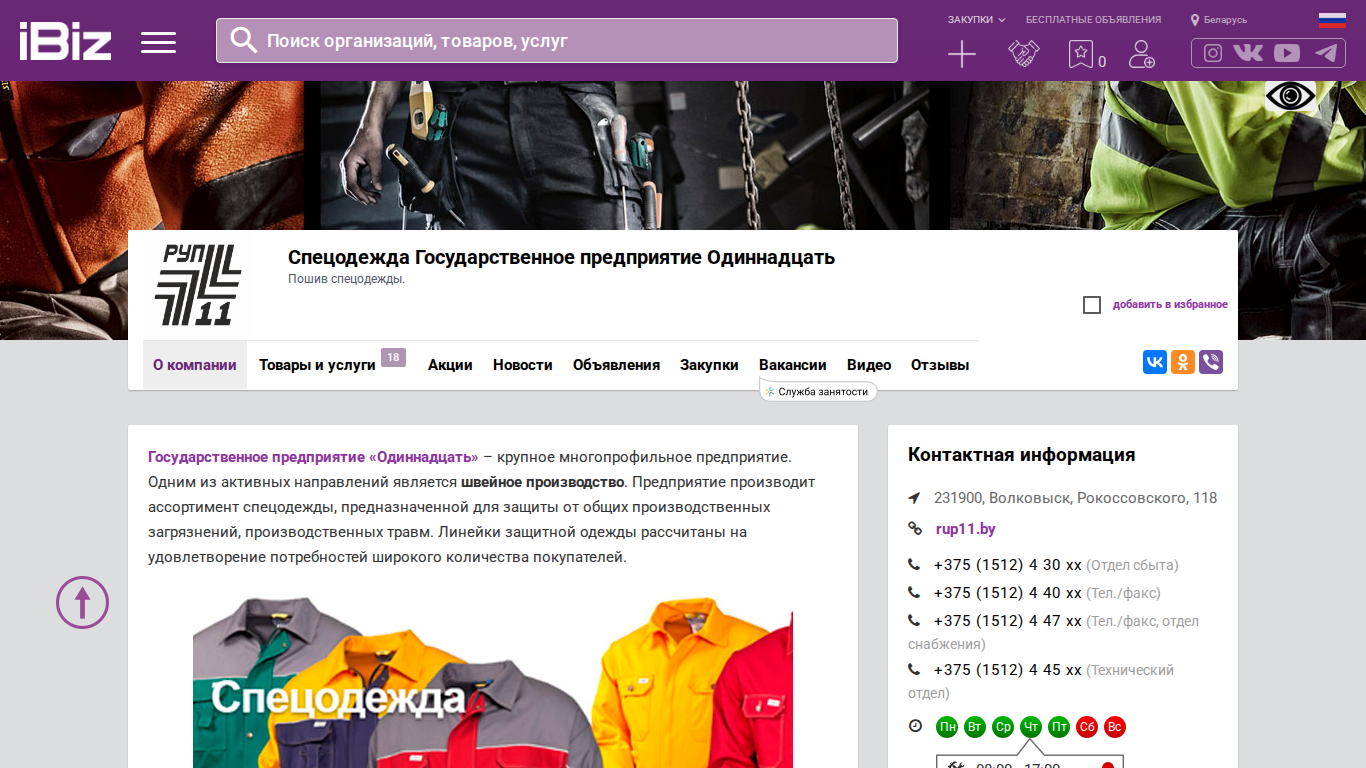
Task: Open the Вакансии tab
Action: [793, 365]
